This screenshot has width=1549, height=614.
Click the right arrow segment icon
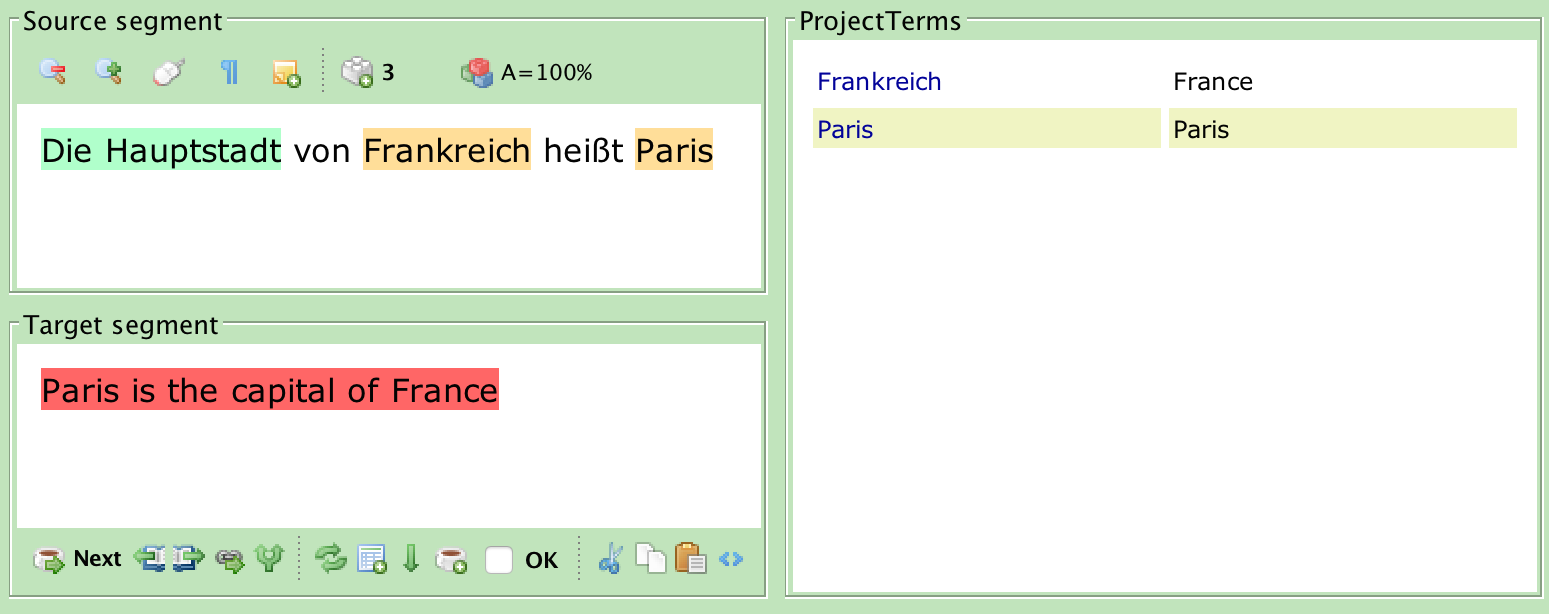click(x=188, y=559)
